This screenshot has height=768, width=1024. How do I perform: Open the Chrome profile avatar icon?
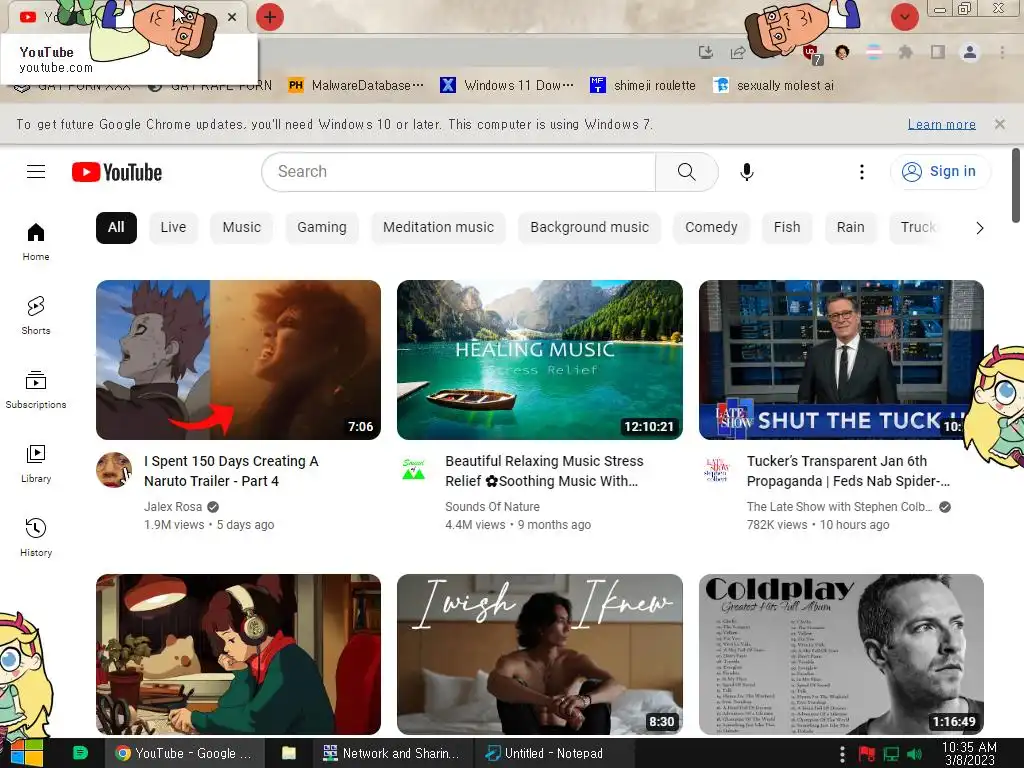pos(970,52)
